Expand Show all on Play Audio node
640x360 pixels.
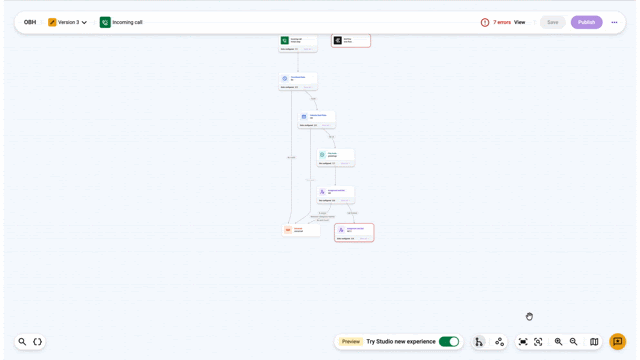(345, 163)
